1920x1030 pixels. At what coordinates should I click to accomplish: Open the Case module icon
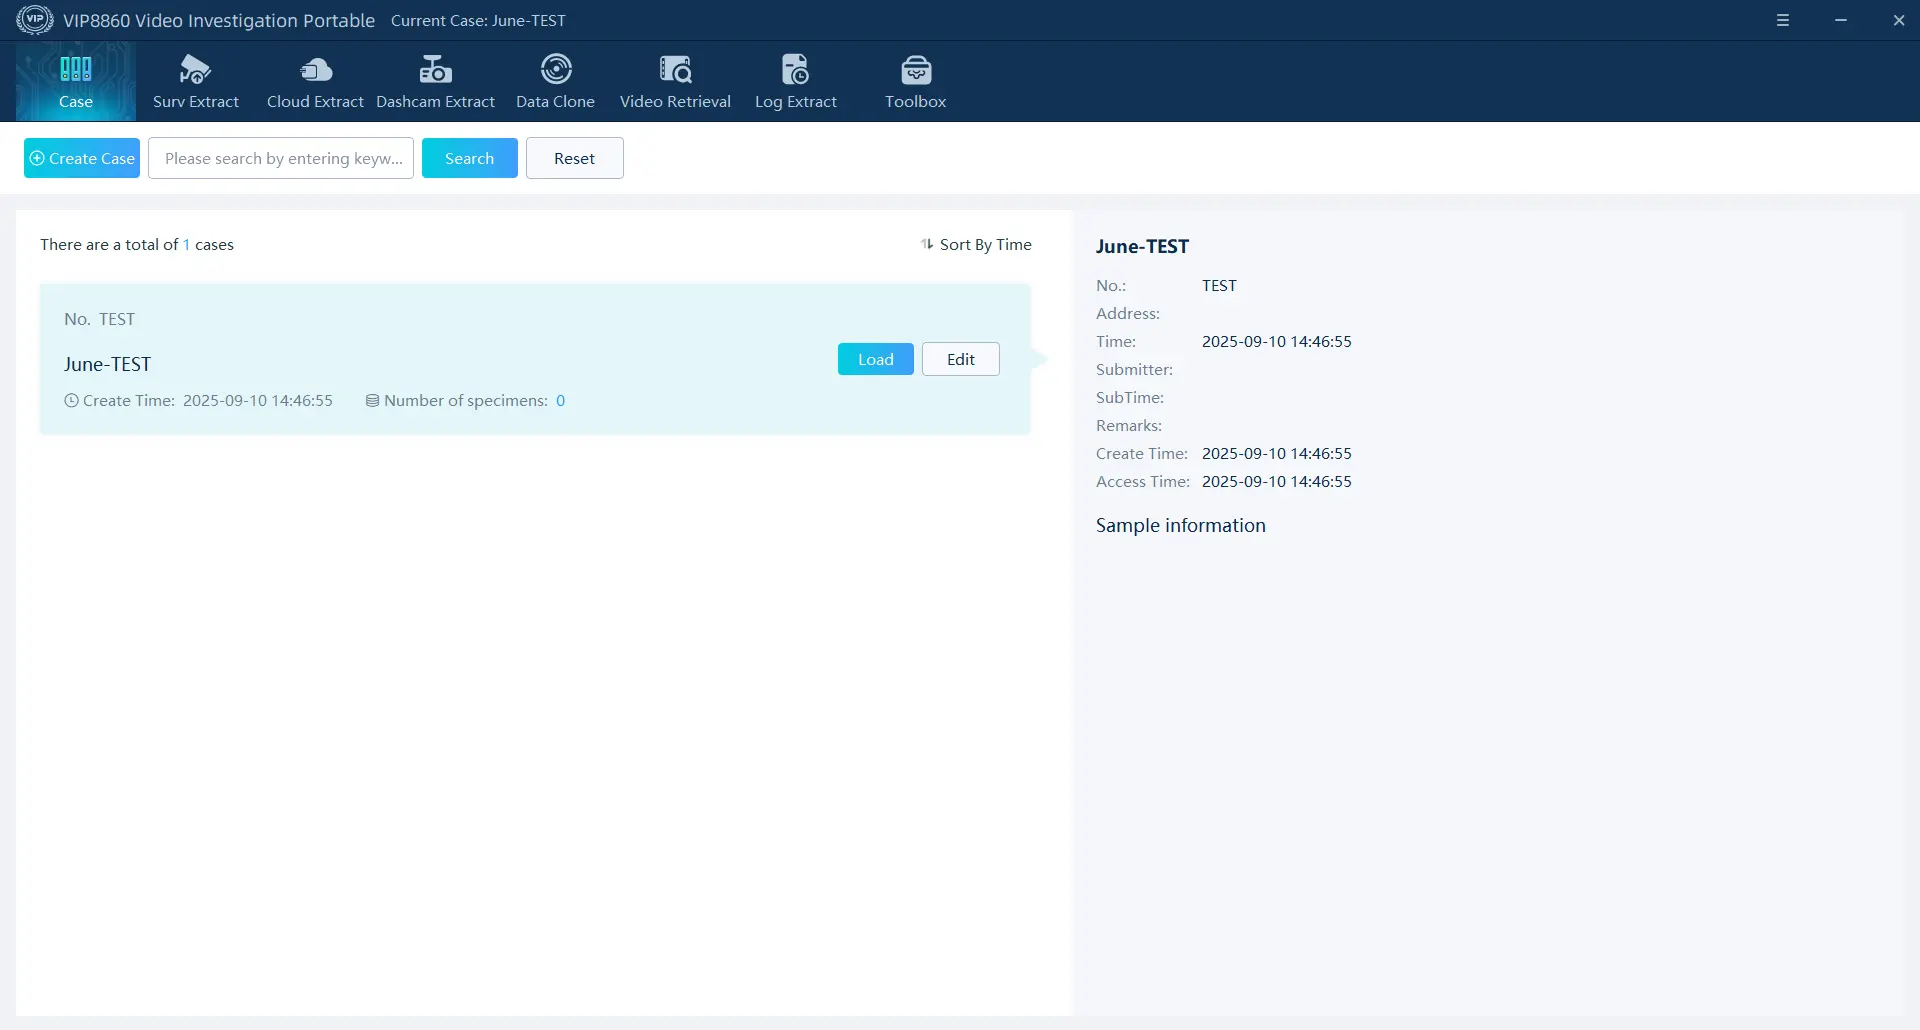(x=76, y=70)
